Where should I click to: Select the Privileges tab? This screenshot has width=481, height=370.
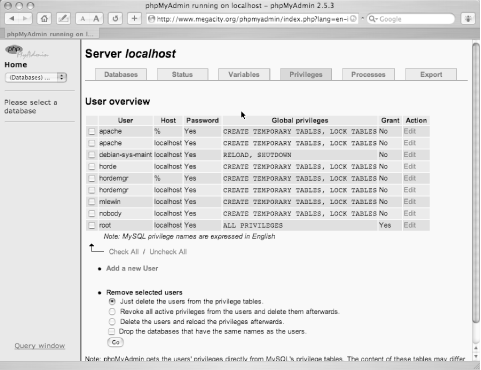pos(306,74)
